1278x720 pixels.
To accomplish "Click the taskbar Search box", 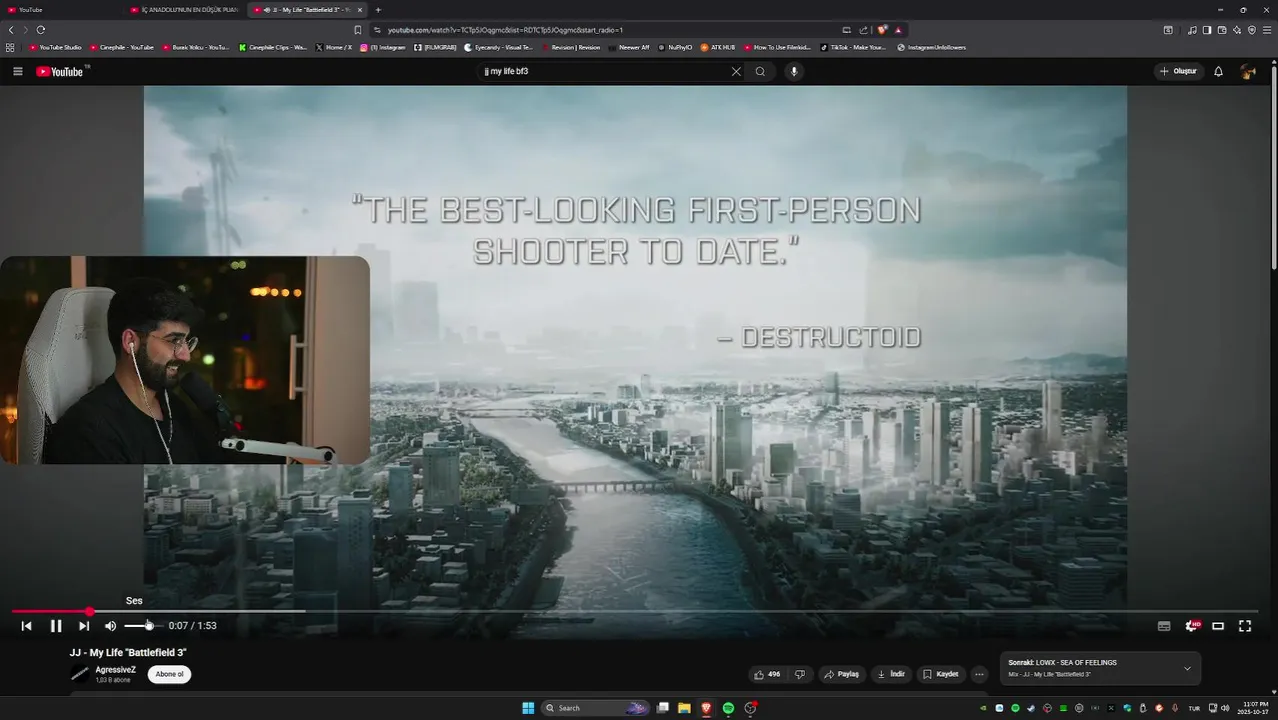I will click(596, 708).
